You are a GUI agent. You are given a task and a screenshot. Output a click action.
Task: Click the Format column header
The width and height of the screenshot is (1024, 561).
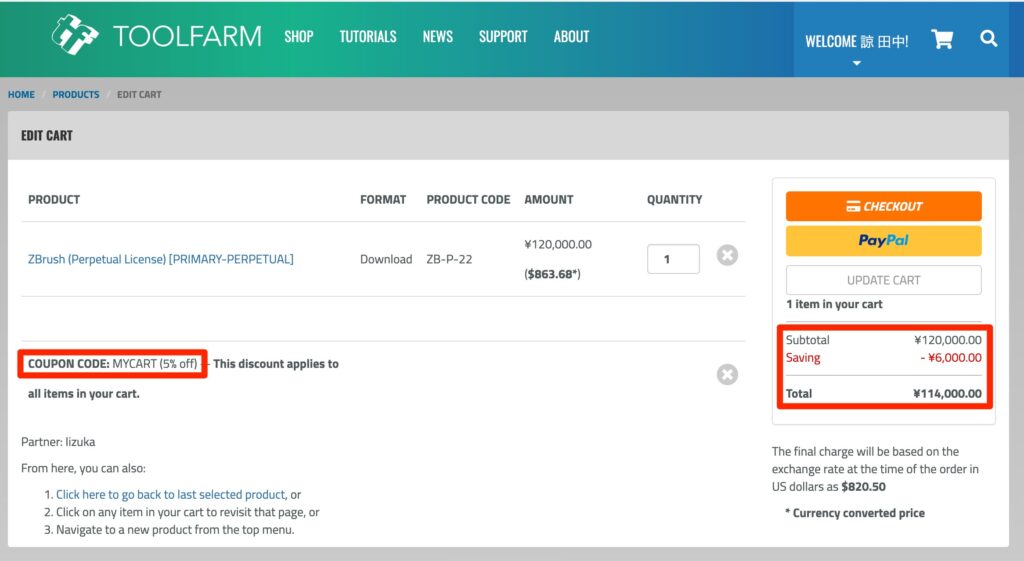coord(383,200)
